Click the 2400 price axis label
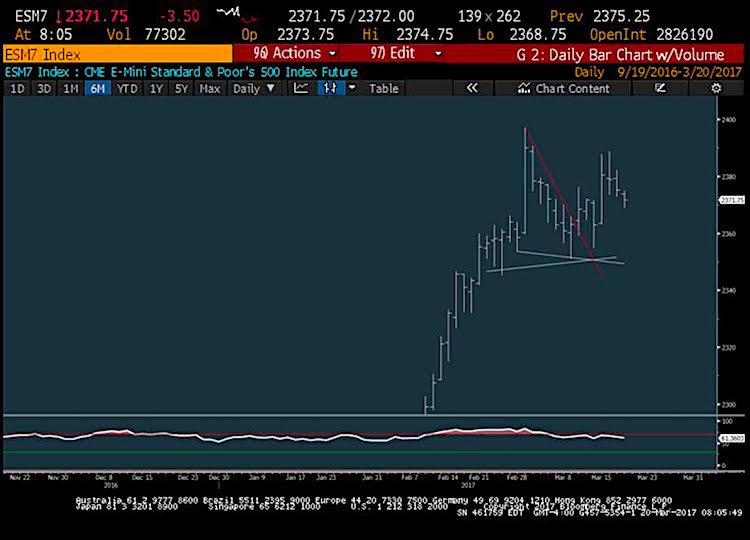This screenshot has height=540, width=750. point(728,119)
